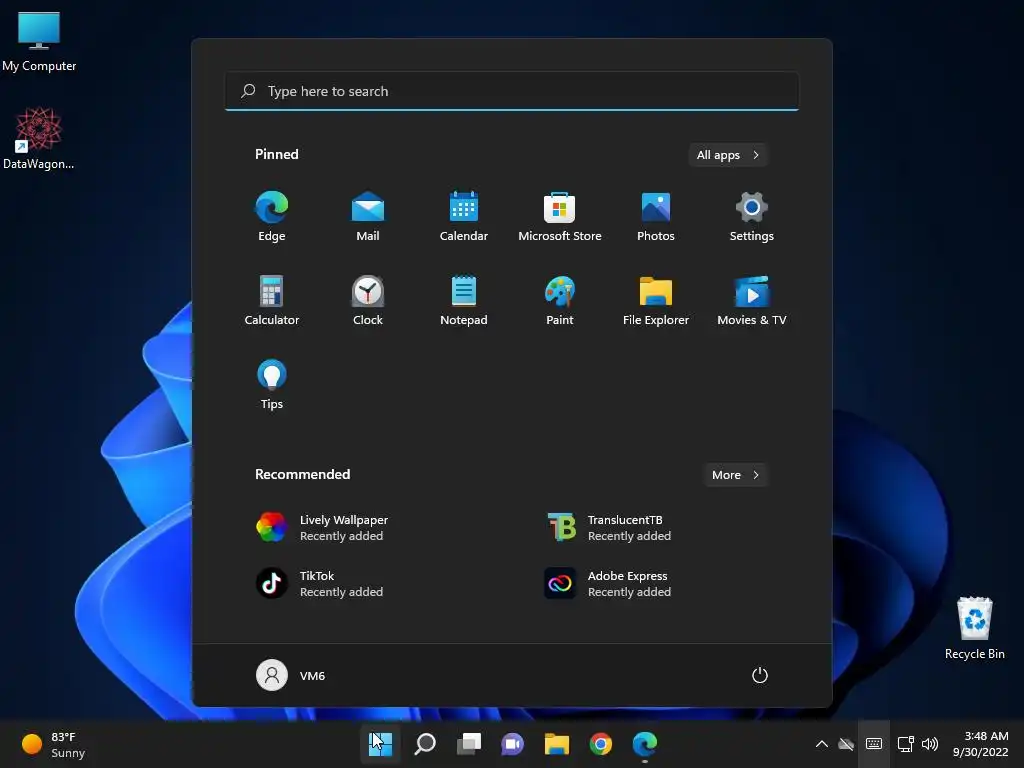Open Chat on the taskbar
Image resolution: width=1024 pixels, height=768 pixels.
[512, 744]
